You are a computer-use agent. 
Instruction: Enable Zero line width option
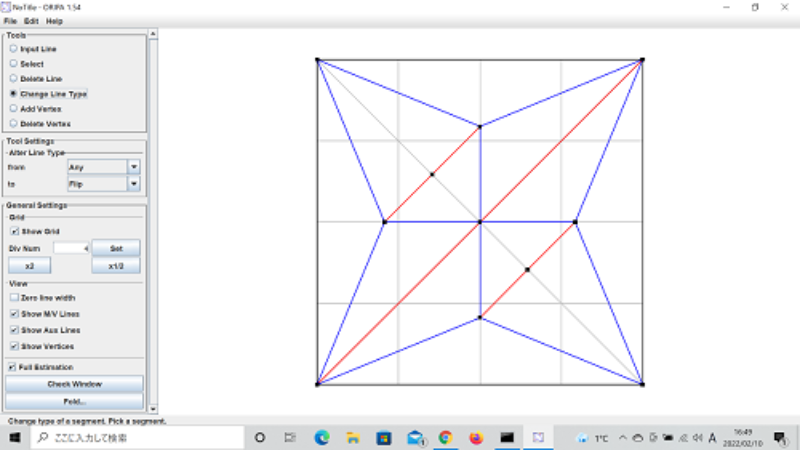pos(14,297)
